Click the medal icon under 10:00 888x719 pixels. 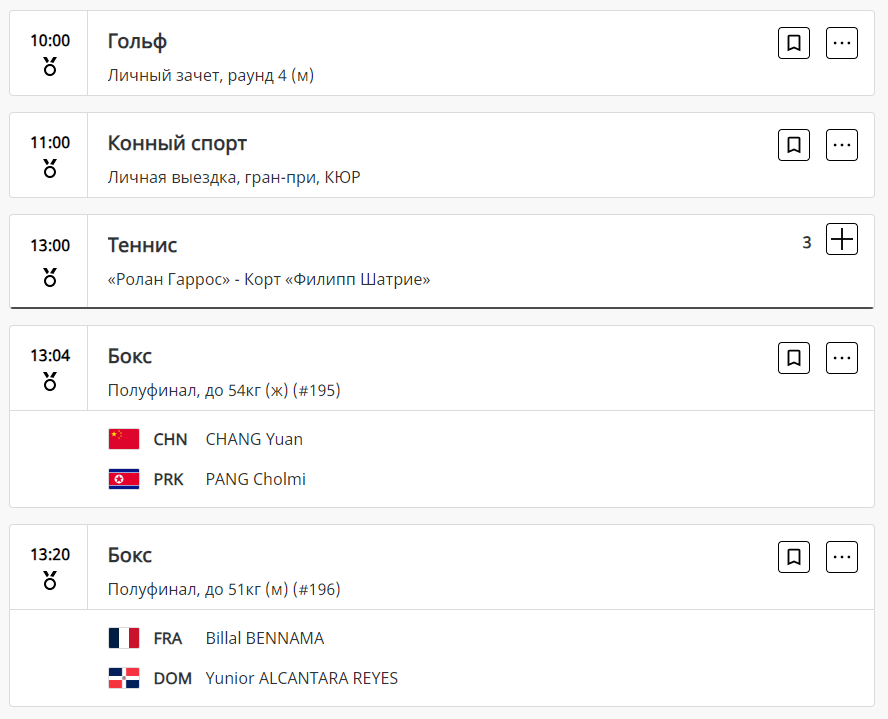point(50,67)
